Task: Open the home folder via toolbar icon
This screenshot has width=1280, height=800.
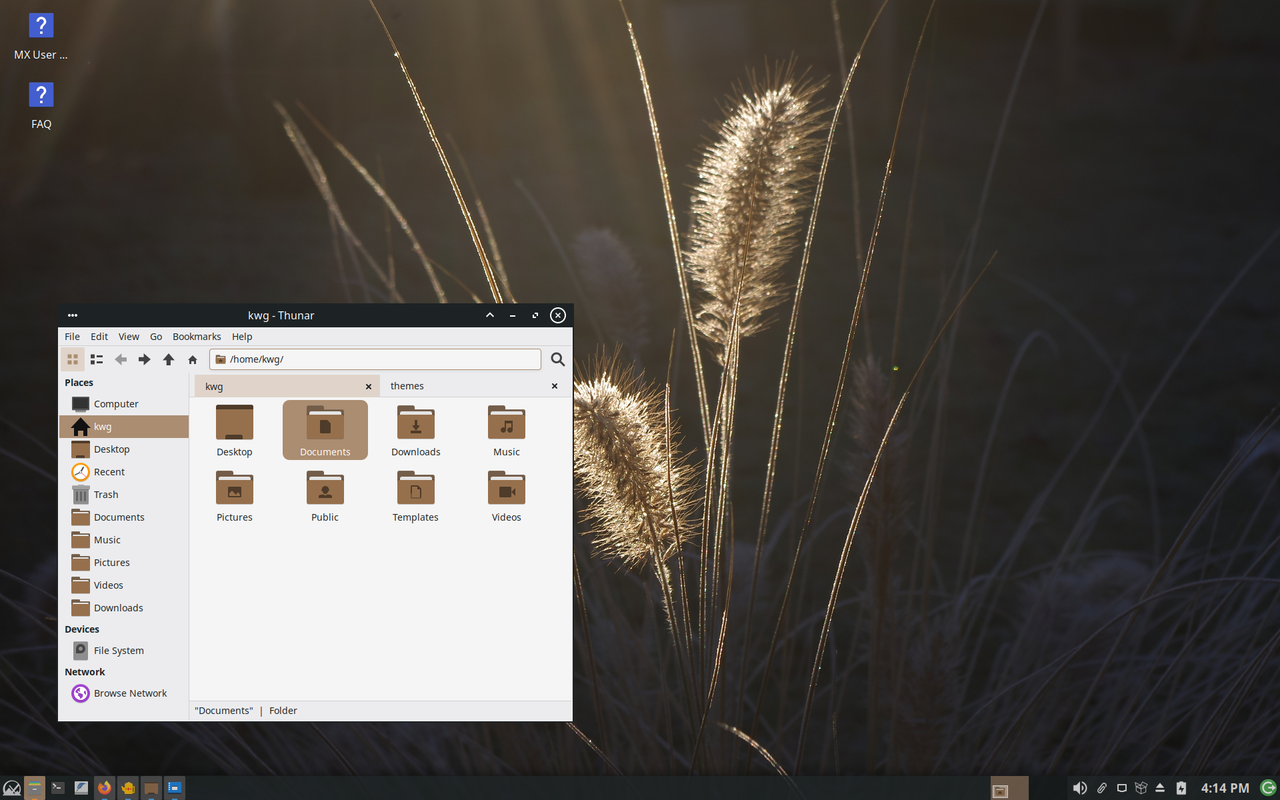Action: click(192, 359)
